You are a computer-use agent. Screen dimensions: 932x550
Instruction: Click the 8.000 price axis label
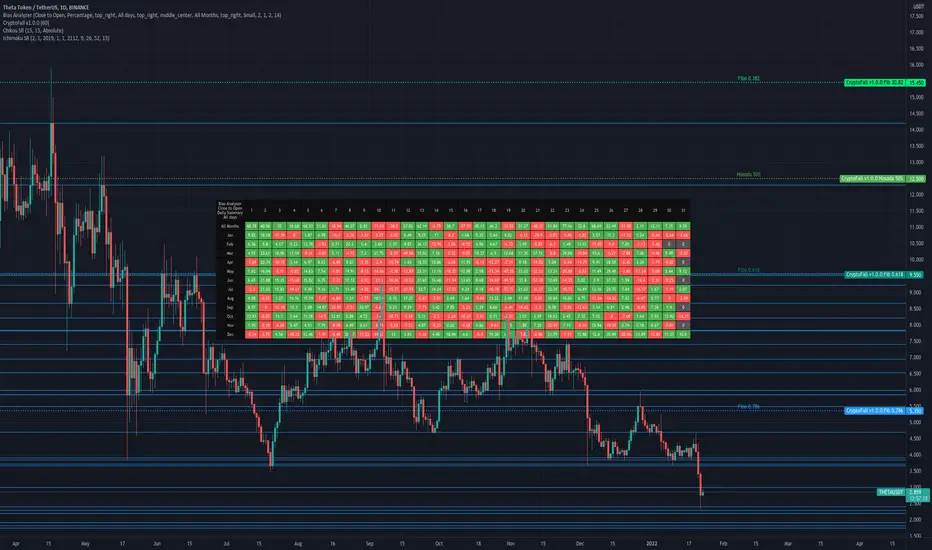[916, 325]
